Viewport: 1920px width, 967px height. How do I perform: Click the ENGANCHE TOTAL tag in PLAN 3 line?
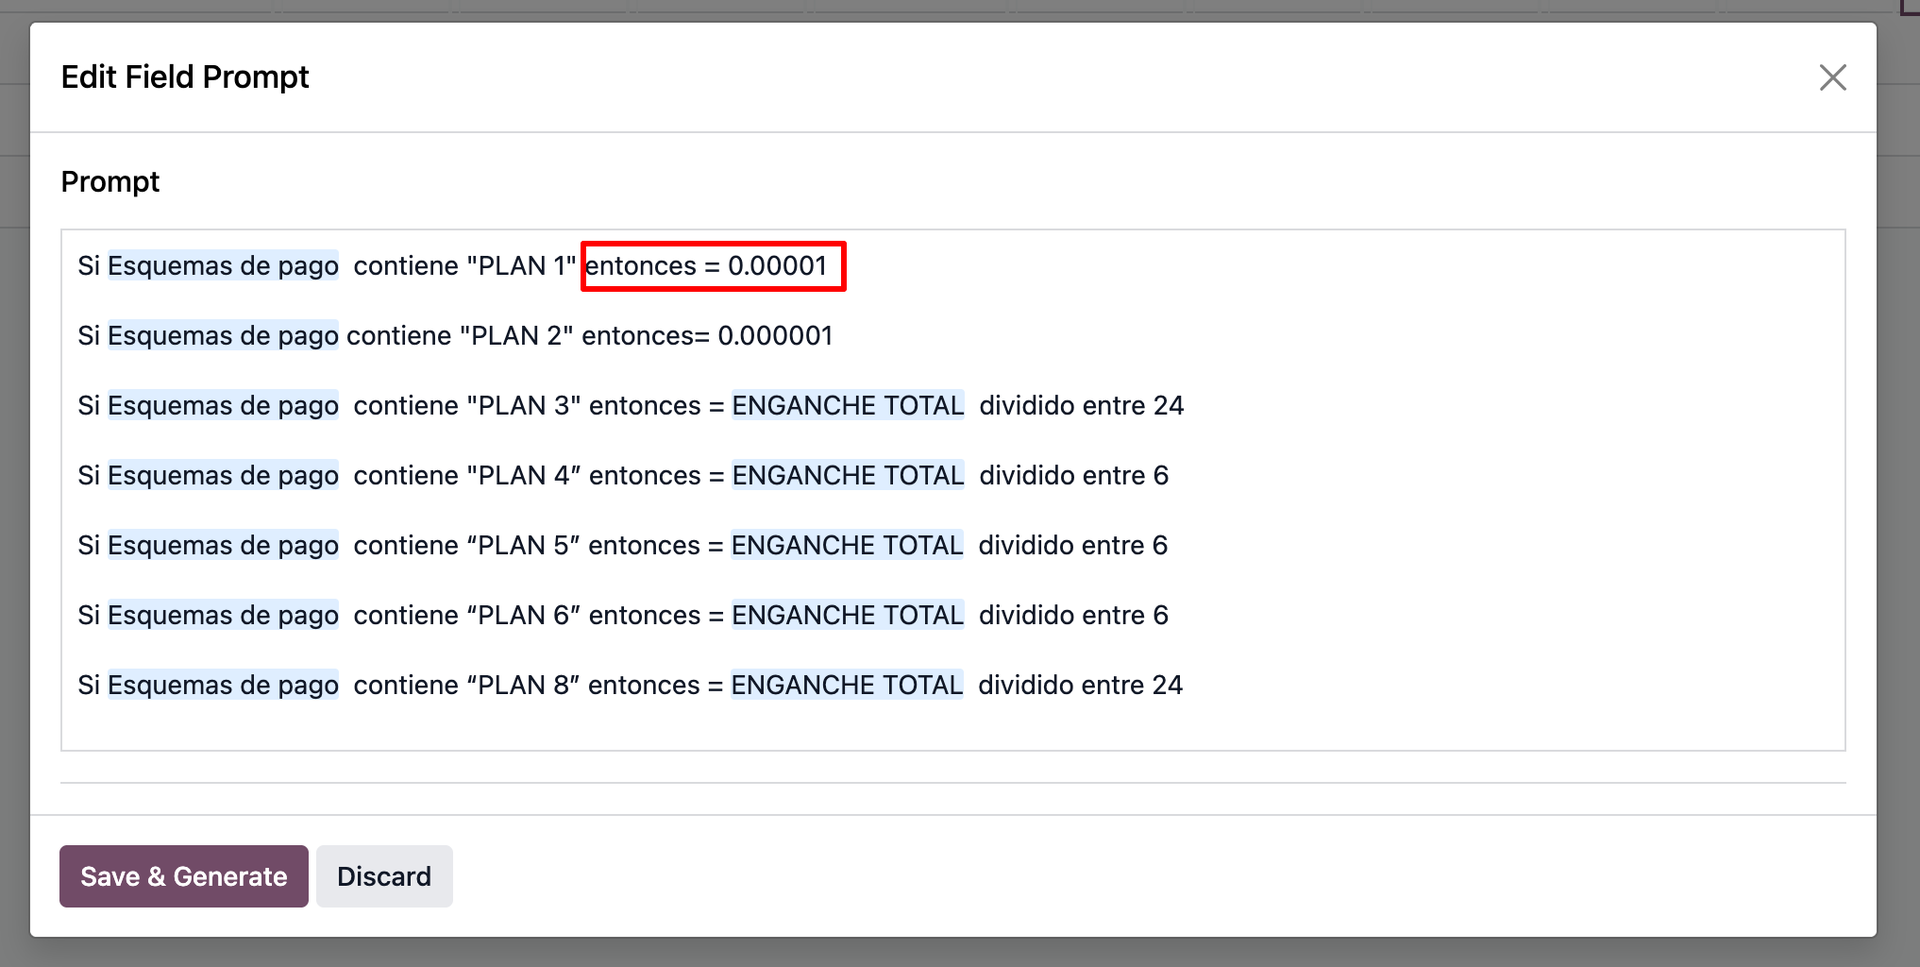pos(847,406)
